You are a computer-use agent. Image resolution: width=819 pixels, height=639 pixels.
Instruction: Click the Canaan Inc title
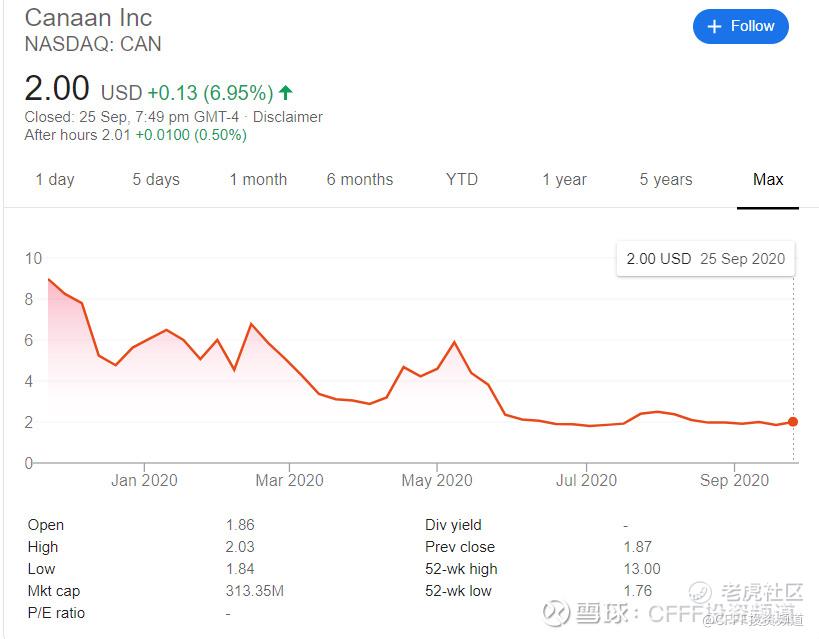88,18
